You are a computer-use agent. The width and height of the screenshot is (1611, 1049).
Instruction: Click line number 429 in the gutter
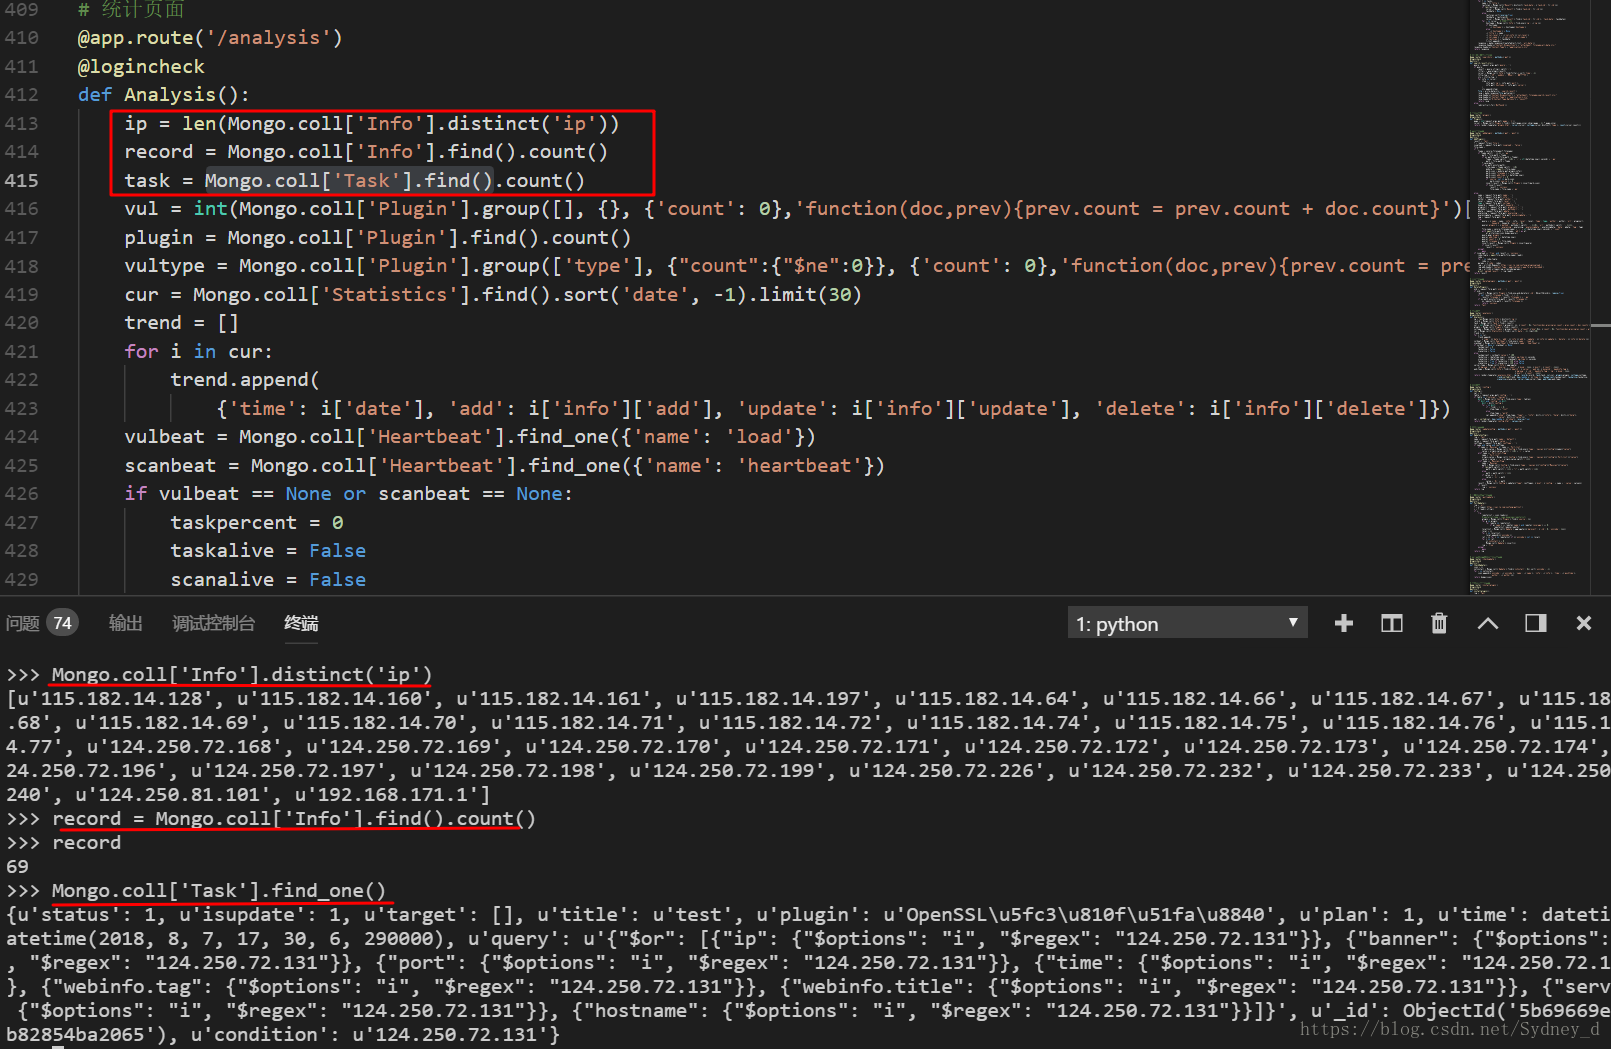(x=21, y=579)
